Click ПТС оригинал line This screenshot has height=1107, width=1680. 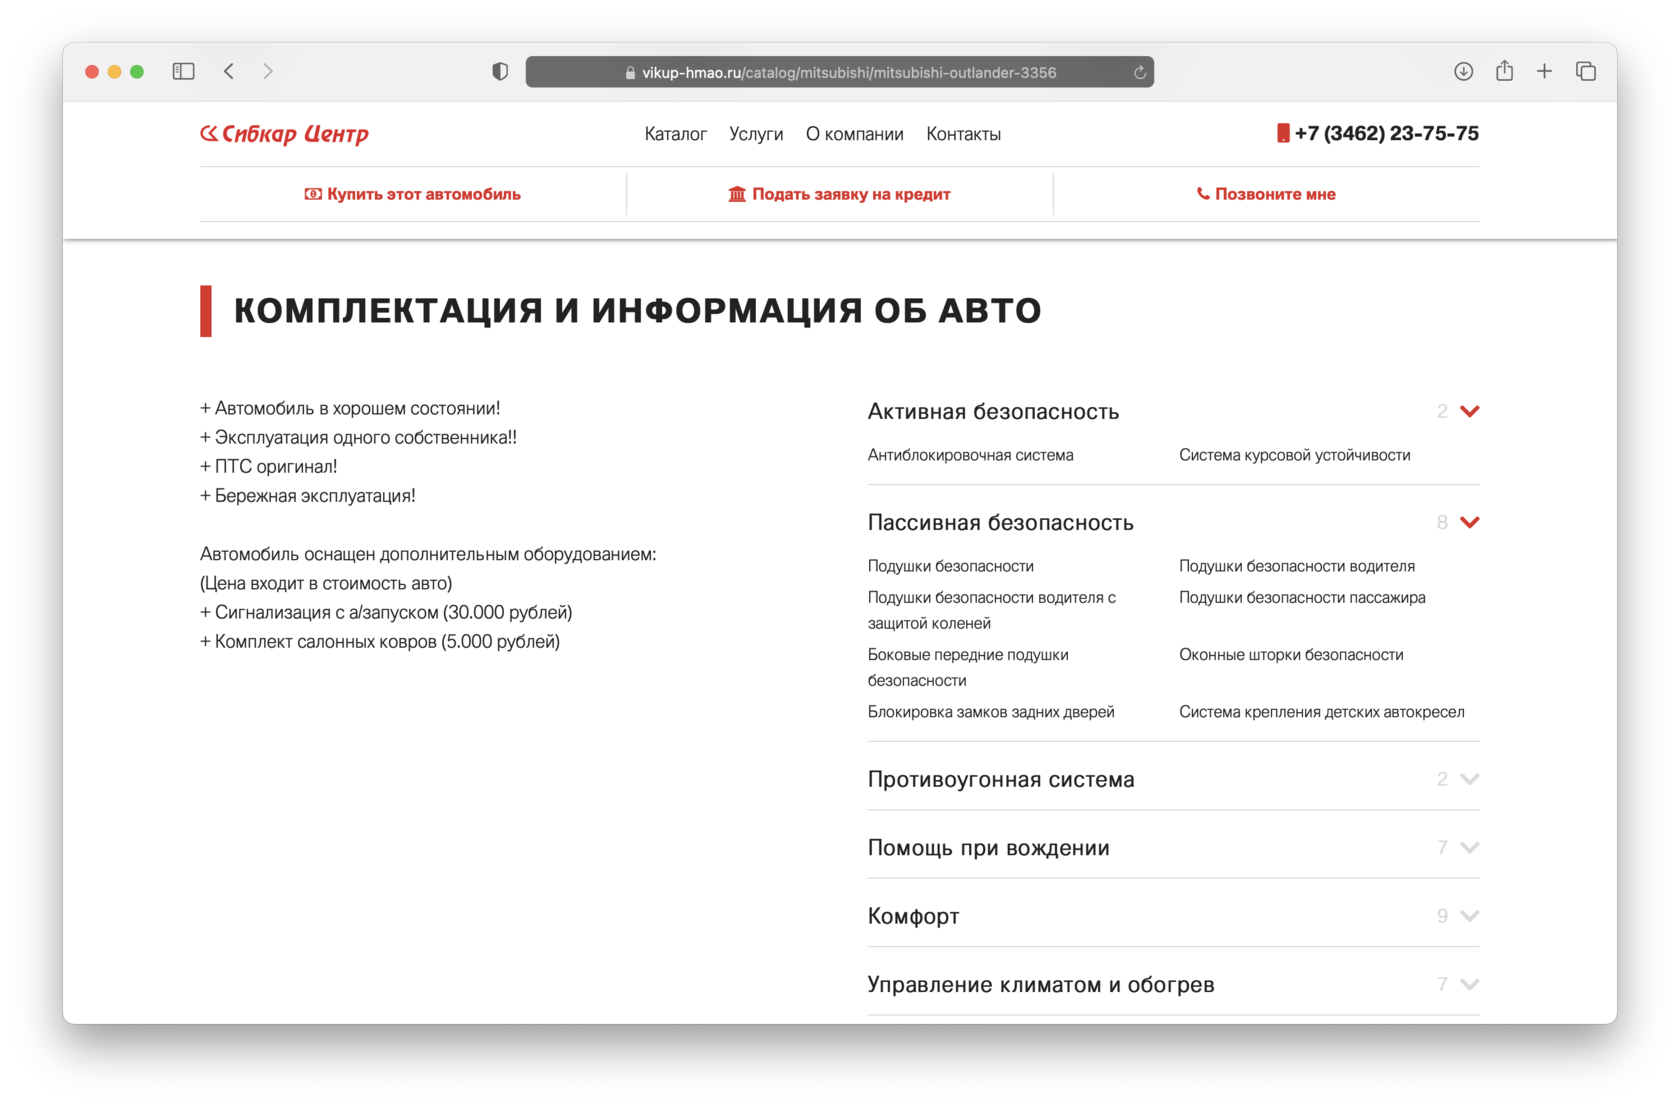(x=269, y=466)
